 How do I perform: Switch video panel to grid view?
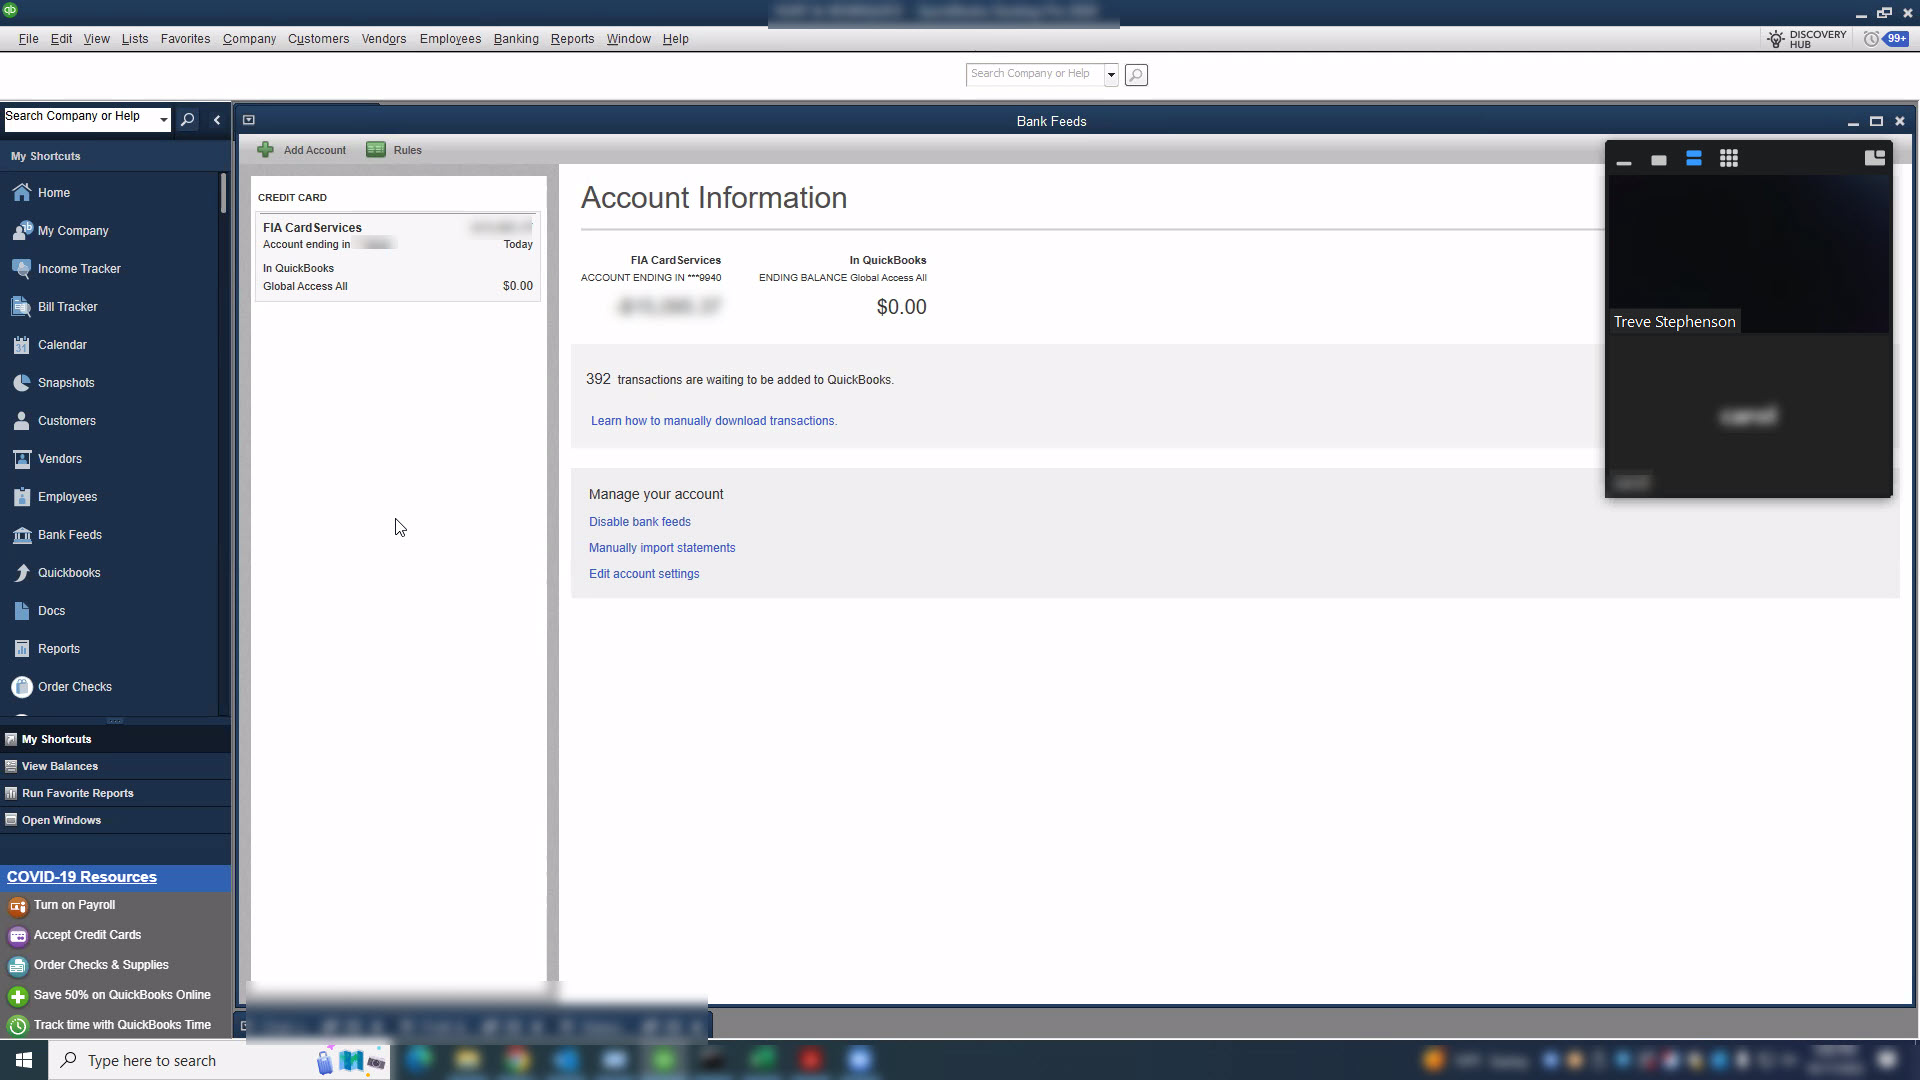pyautogui.click(x=1729, y=159)
